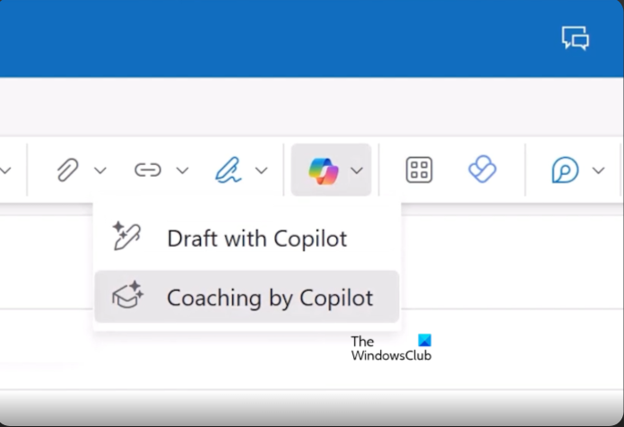Click the search bubble icon
The image size is (624, 427).
click(565, 170)
